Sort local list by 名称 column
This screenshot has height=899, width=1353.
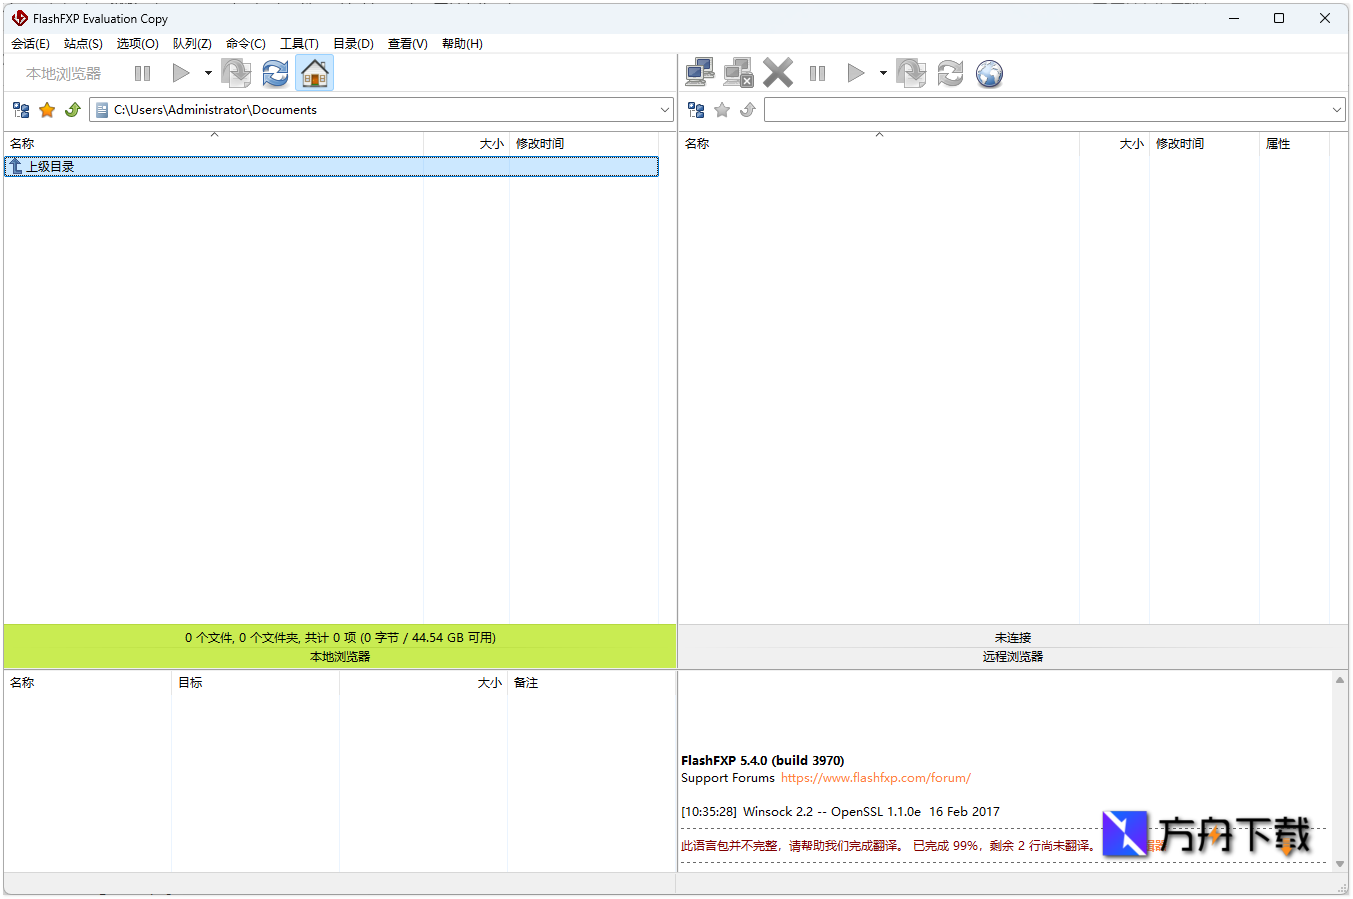point(214,144)
